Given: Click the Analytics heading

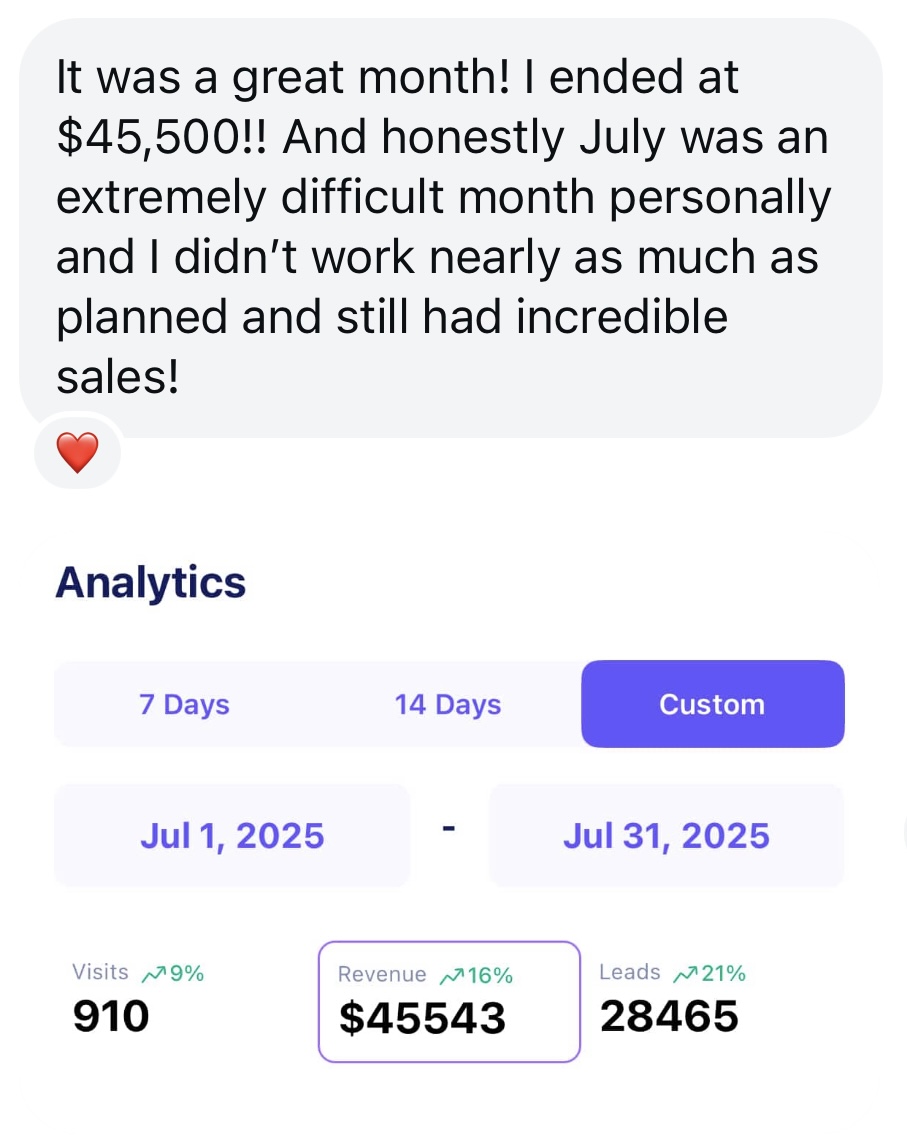Looking at the screenshot, I should [x=150, y=582].
